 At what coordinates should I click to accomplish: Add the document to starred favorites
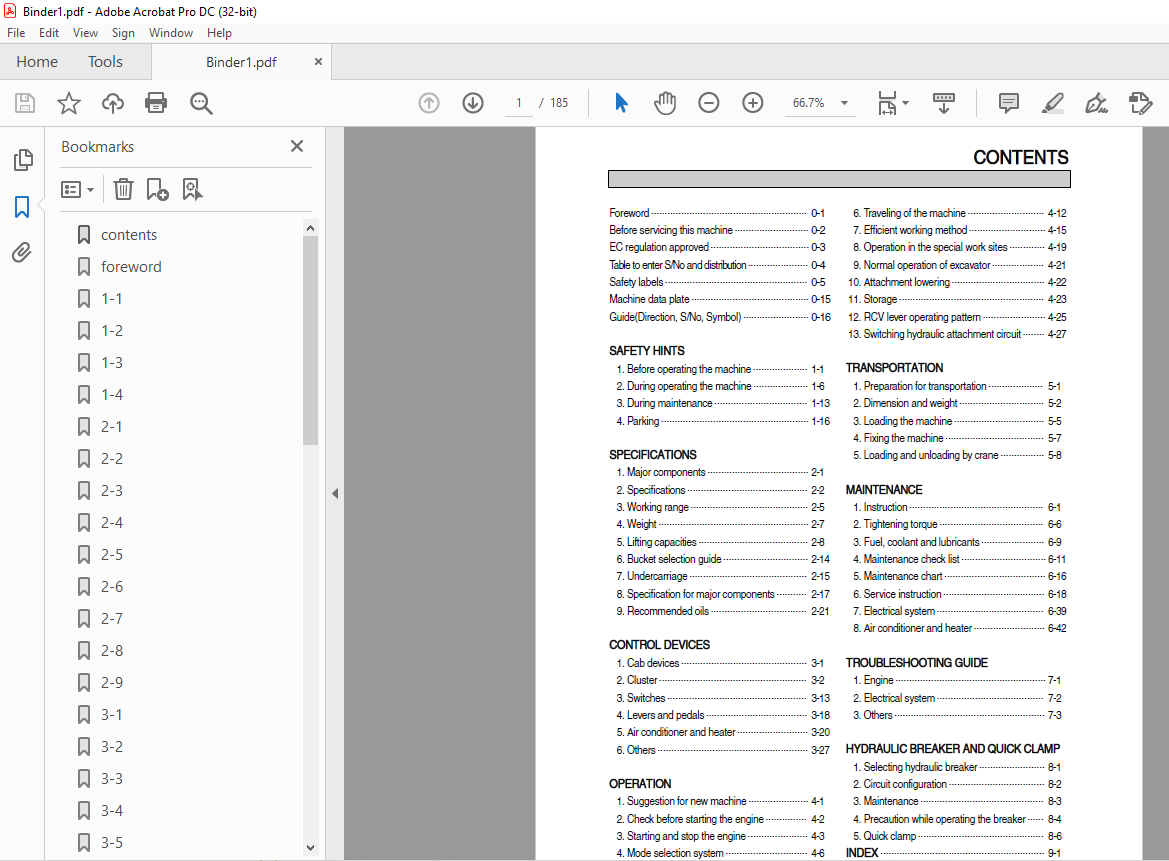68,103
